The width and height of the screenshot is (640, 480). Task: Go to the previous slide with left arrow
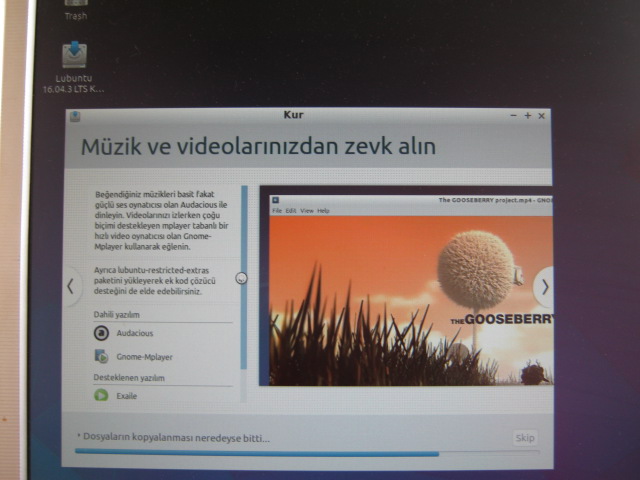click(x=71, y=286)
